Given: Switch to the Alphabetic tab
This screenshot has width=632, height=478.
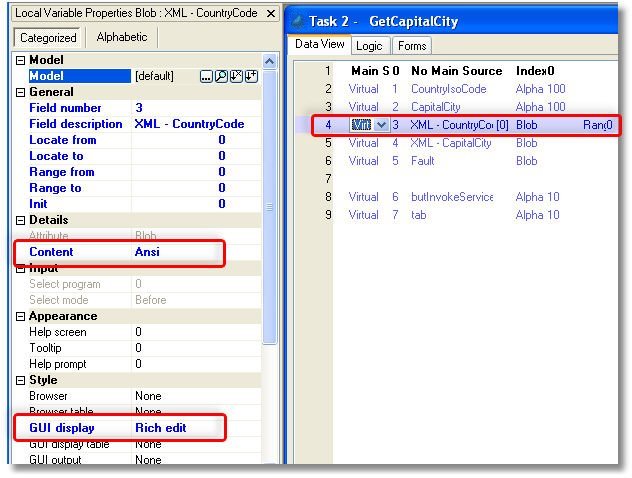Looking at the screenshot, I should pyautogui.click(x=122, y=37).
